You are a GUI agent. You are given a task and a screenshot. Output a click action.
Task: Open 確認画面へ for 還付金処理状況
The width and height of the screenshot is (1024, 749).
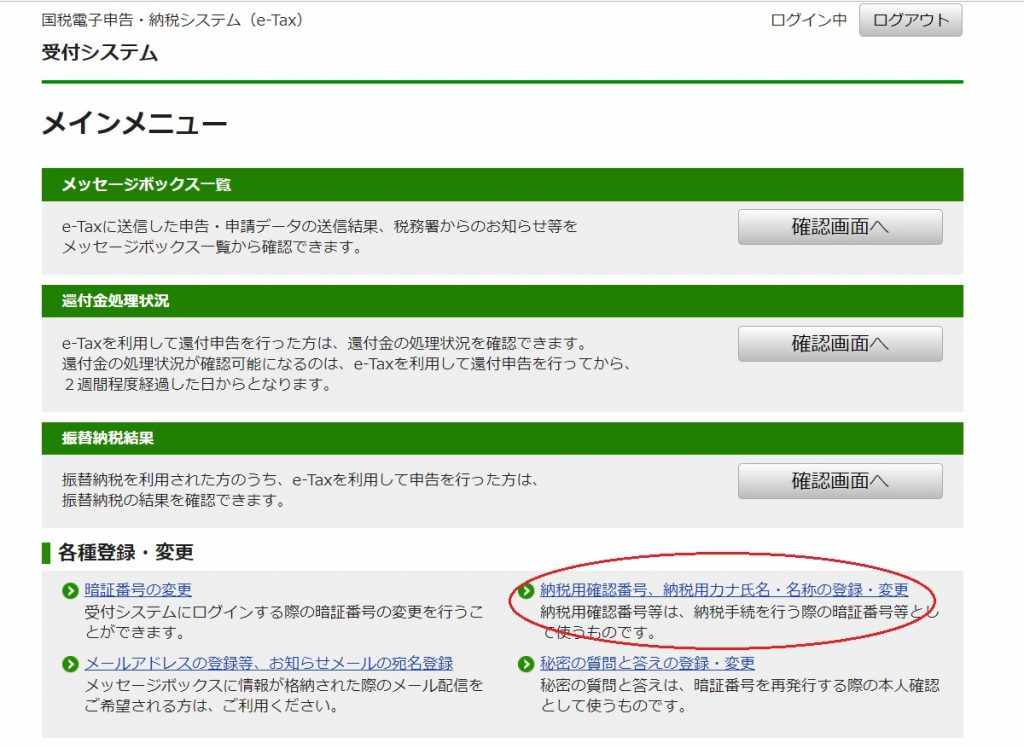coord(840,344)
